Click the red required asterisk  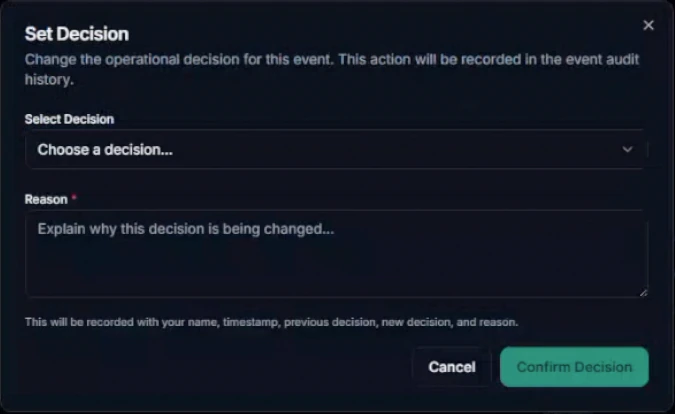point(74,197)
